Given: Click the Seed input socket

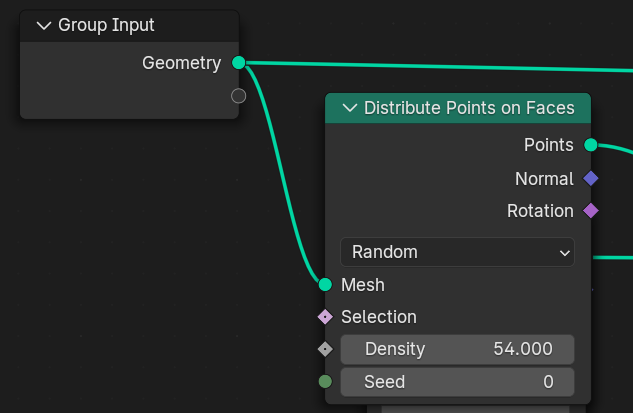Looking at the screenshot, I should (325, 382).
